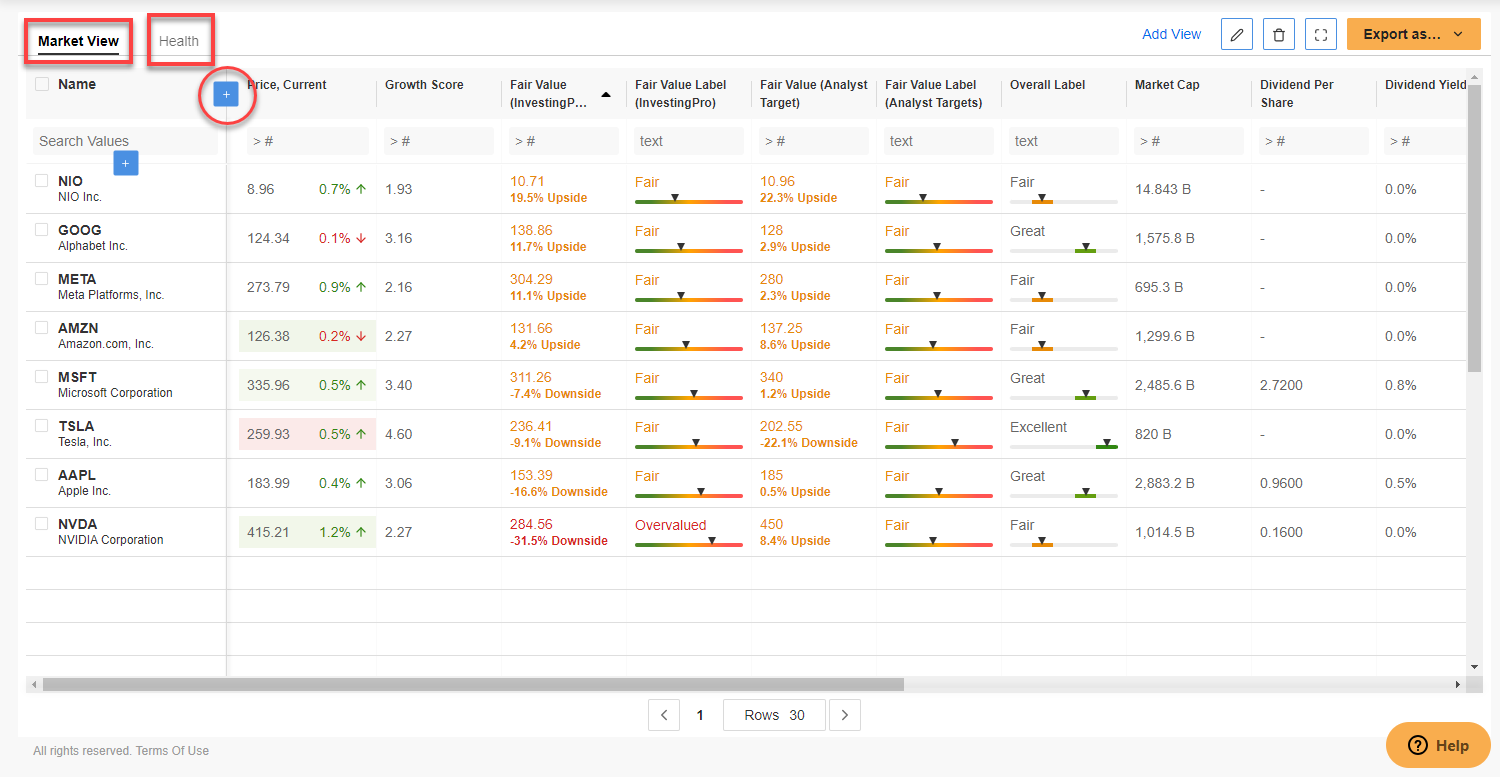The height and width of the screenshot is (777, 1500).
Task: Click the vertical scrollbar down arrow
Action: 1474,667
